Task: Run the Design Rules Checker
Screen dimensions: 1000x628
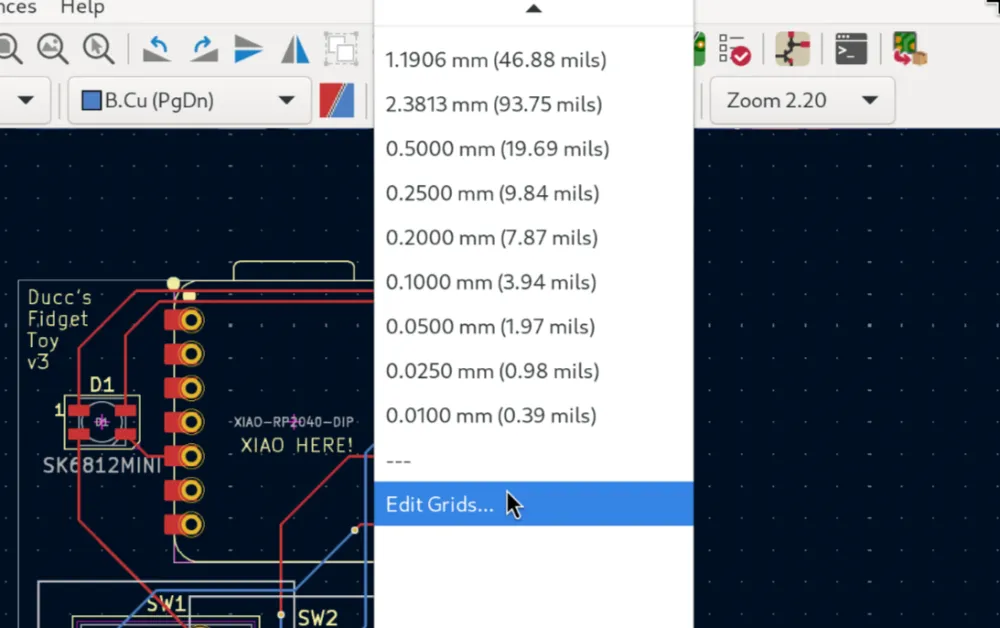Action: coord(735,49)
